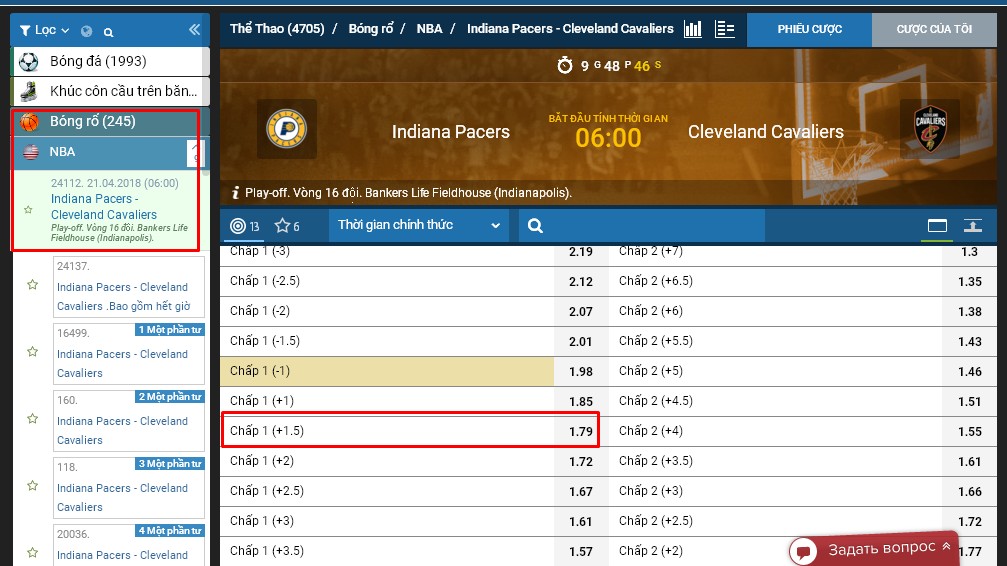Open event 24137 Bao gồm hết giờ
The image size is (1007, 566).
128,287
